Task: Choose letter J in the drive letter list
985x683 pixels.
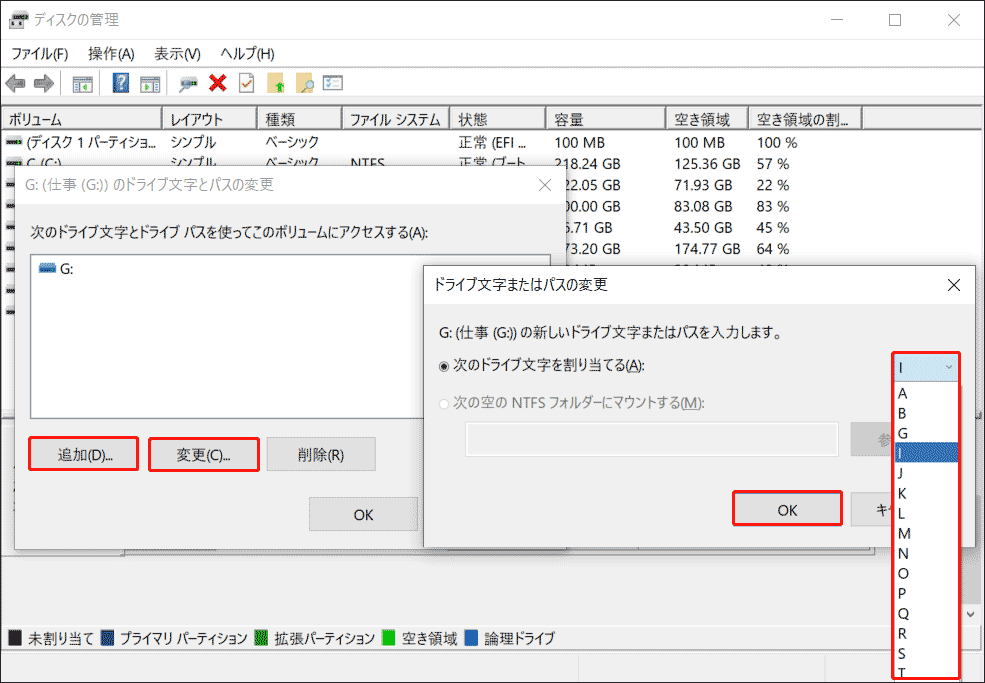Action: click(926, 473)
